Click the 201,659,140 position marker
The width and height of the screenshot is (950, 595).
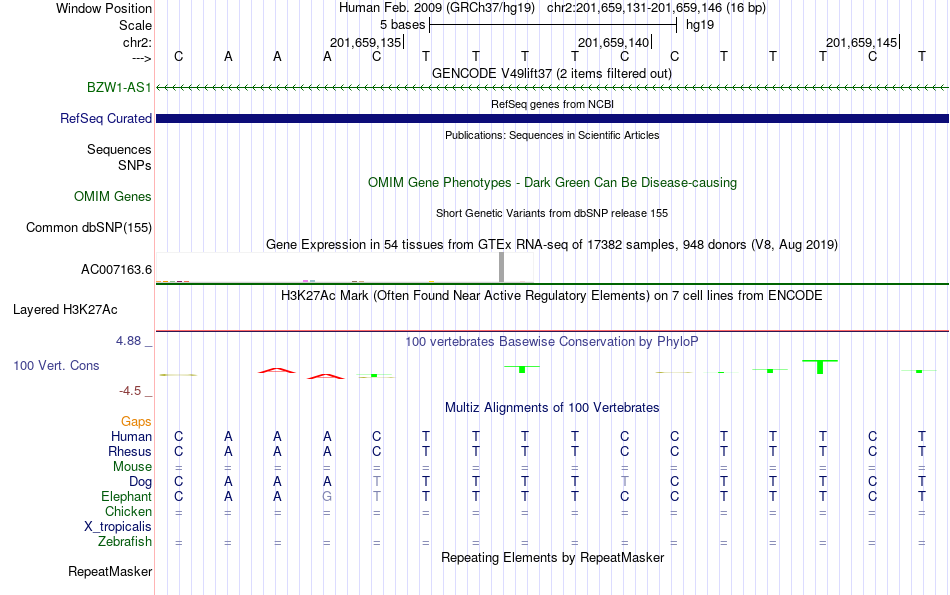tap(614, 42)
